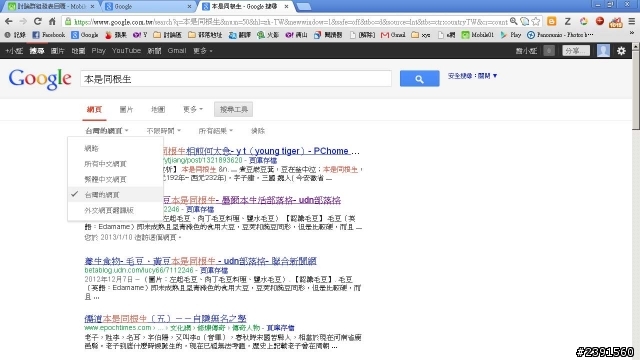Open a new tab with the new-tab button
This screenshot has height=360, width=640.
(303, 7)
